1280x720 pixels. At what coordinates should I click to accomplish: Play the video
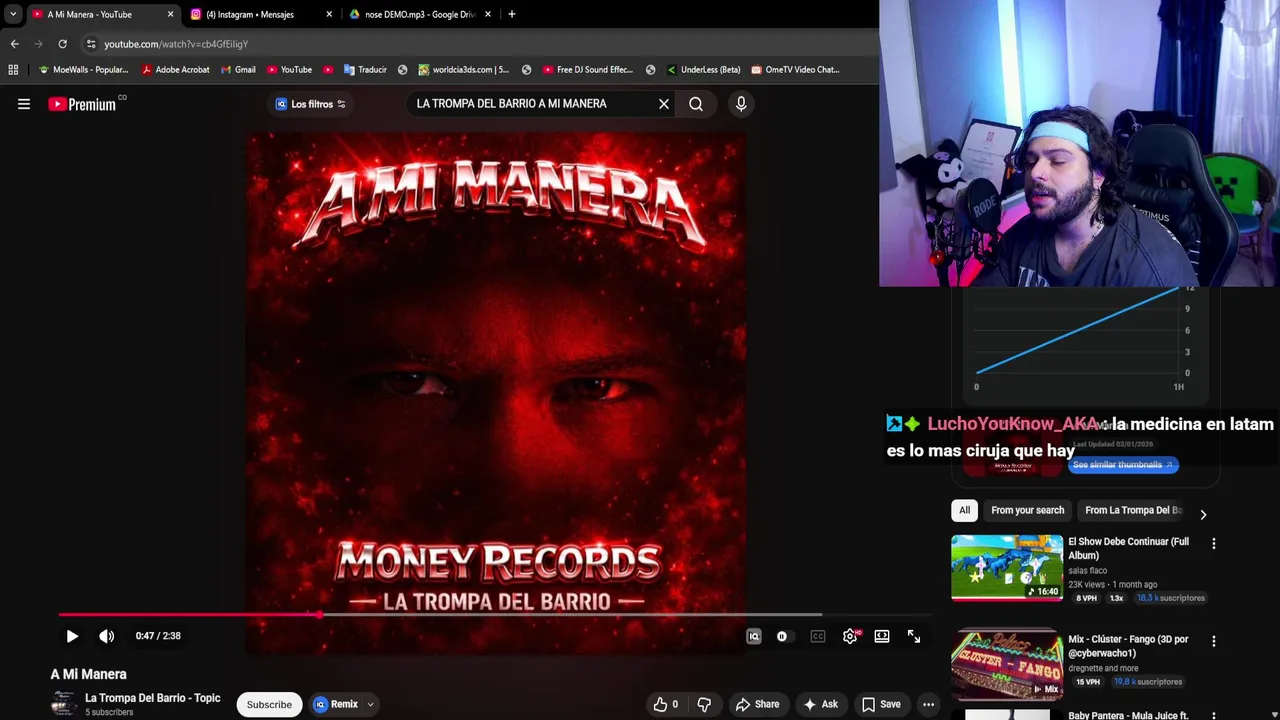coord(72,636)
